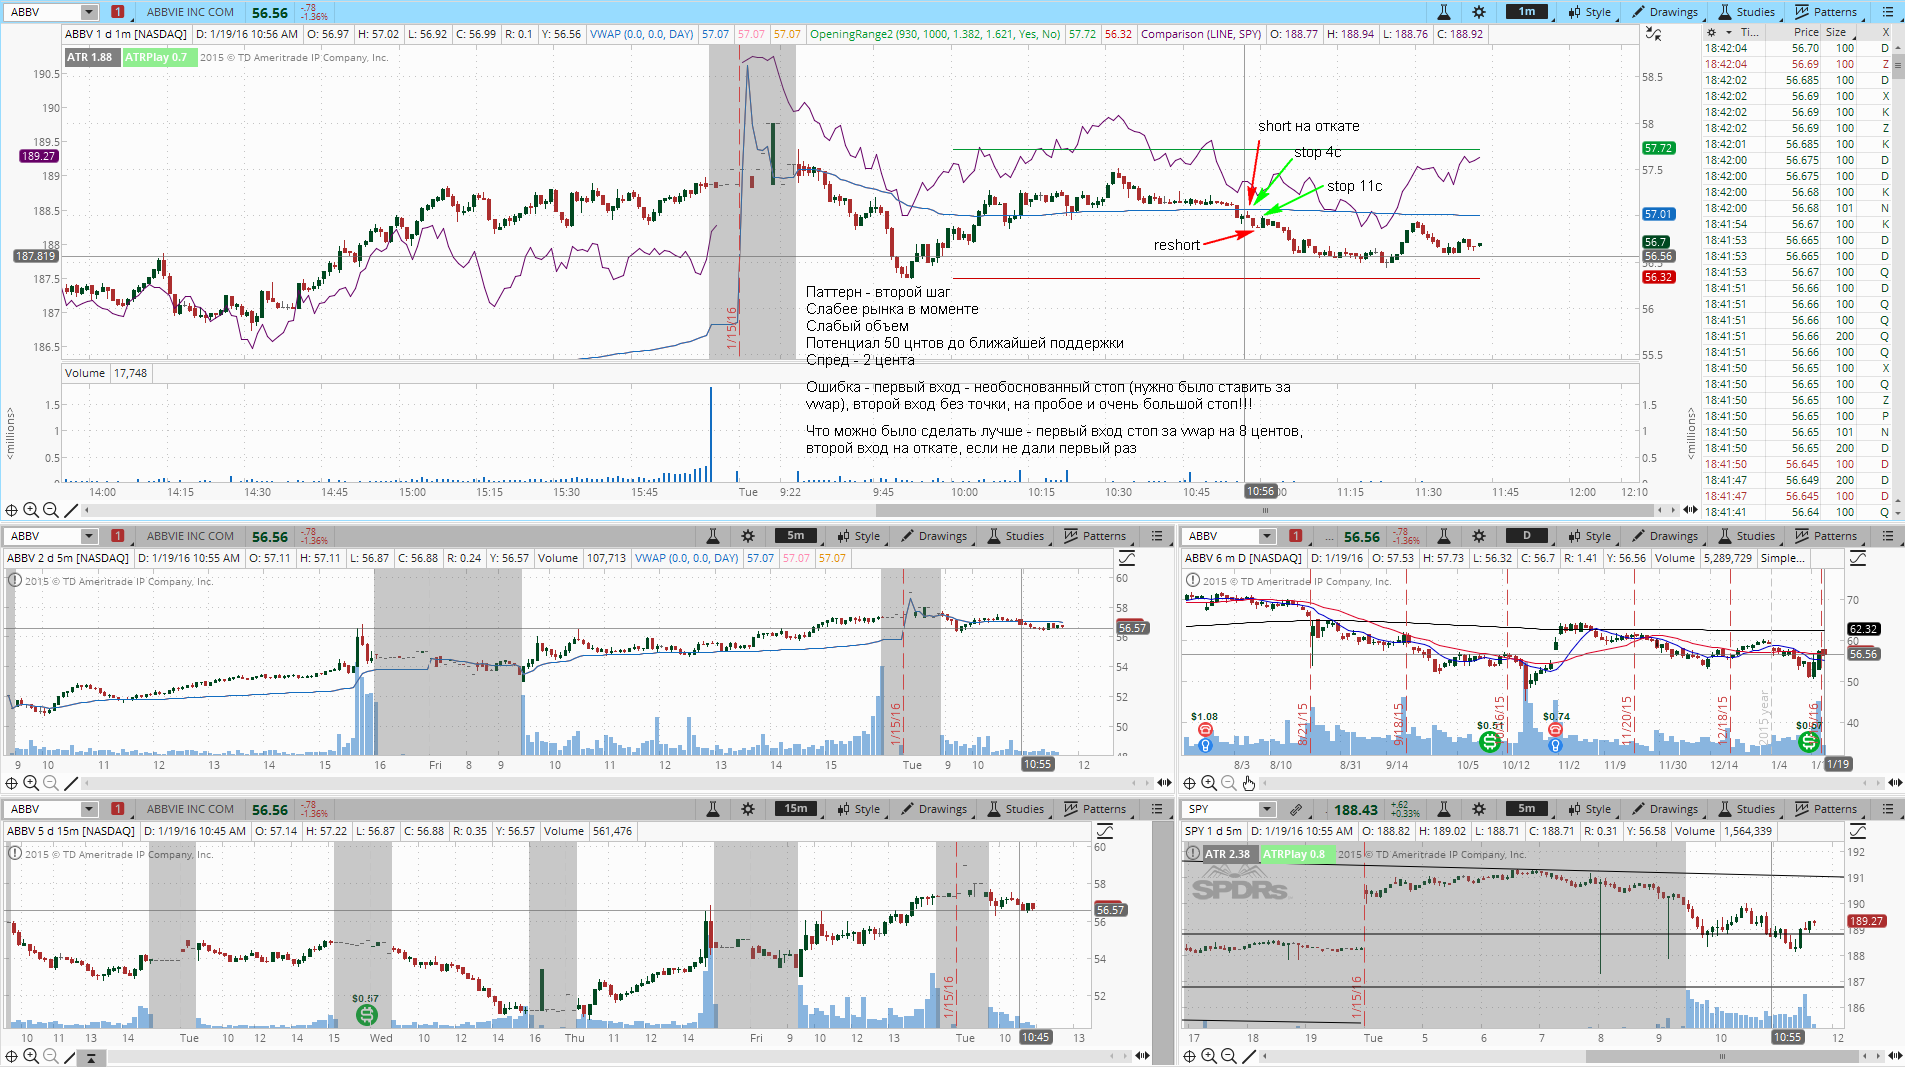Click the list menu icon in top chart toolbar
The width and height of the screenshot is (1905, 1067).
[1888, 12]
